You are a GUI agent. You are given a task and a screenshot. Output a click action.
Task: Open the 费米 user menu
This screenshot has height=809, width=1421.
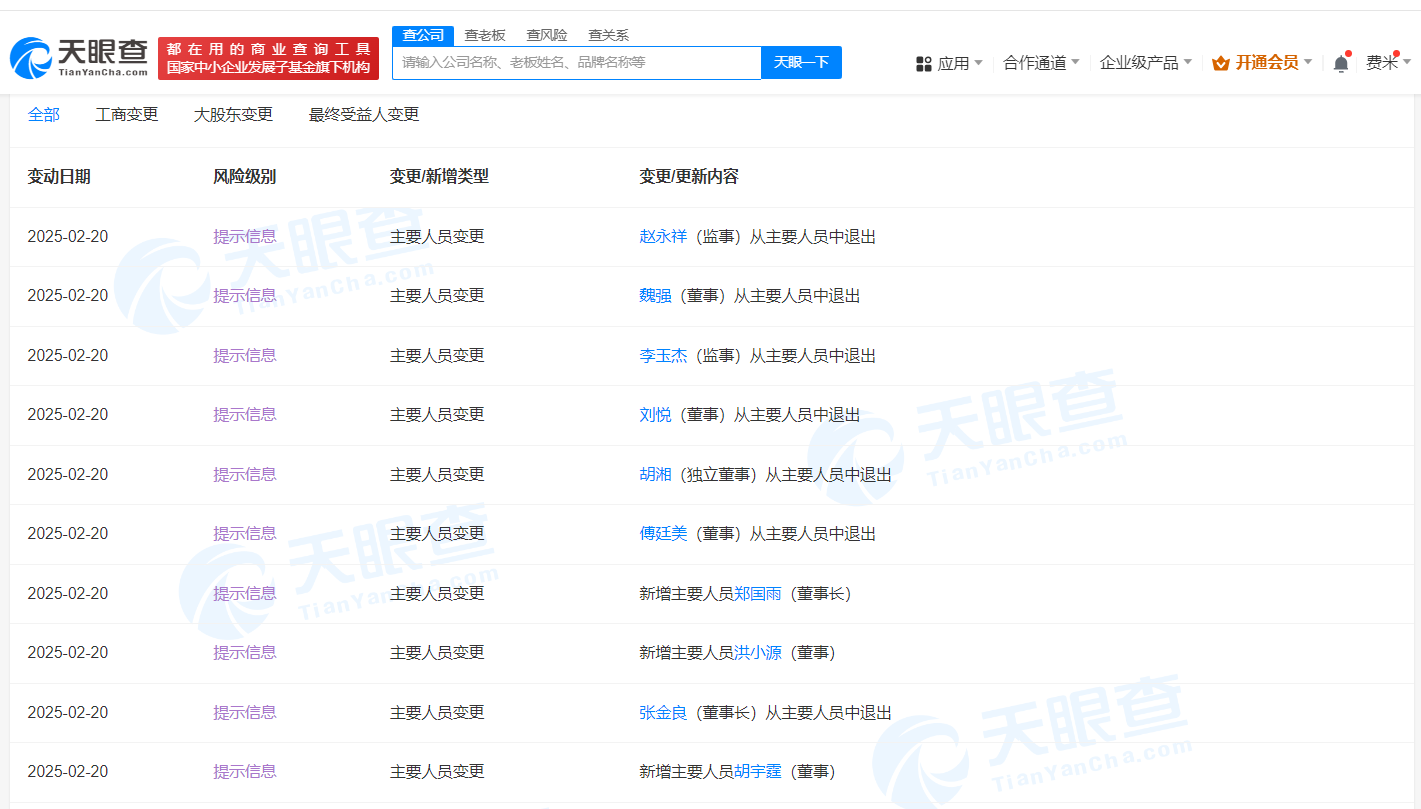pos(1389,62)
